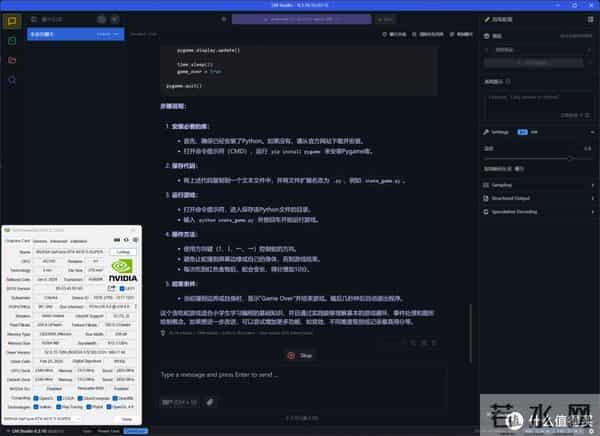Click the preset icon in the right panel
This screenshot has height=436, width=600.
coord(487,36)
